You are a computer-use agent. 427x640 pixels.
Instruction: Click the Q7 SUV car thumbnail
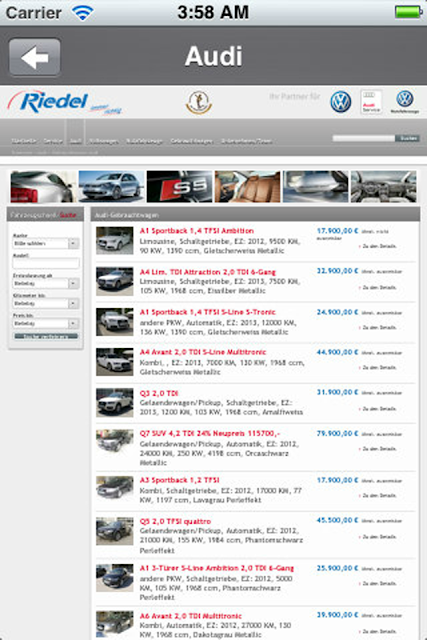(115, 441)
